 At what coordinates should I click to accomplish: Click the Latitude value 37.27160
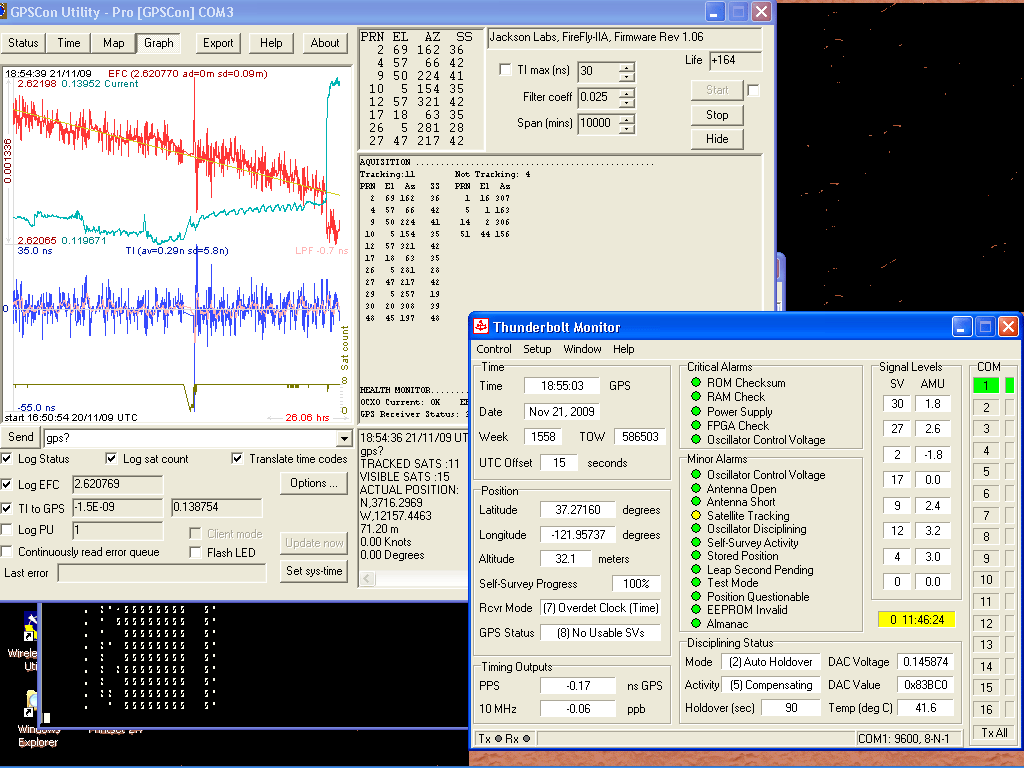click(577, 510)
